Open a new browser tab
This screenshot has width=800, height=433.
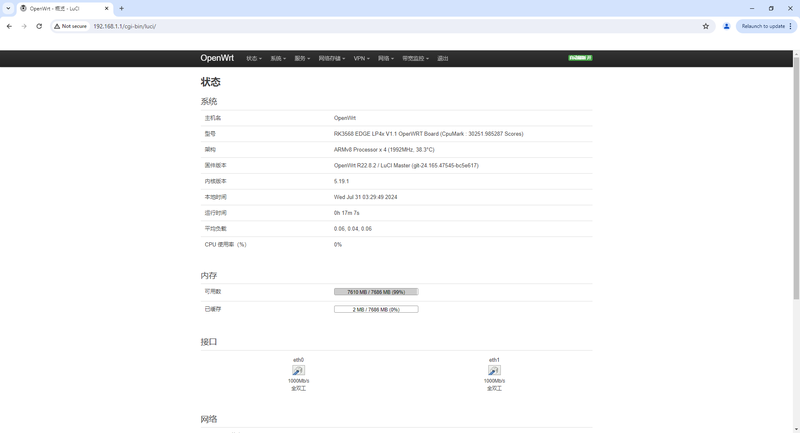point(121,8)
